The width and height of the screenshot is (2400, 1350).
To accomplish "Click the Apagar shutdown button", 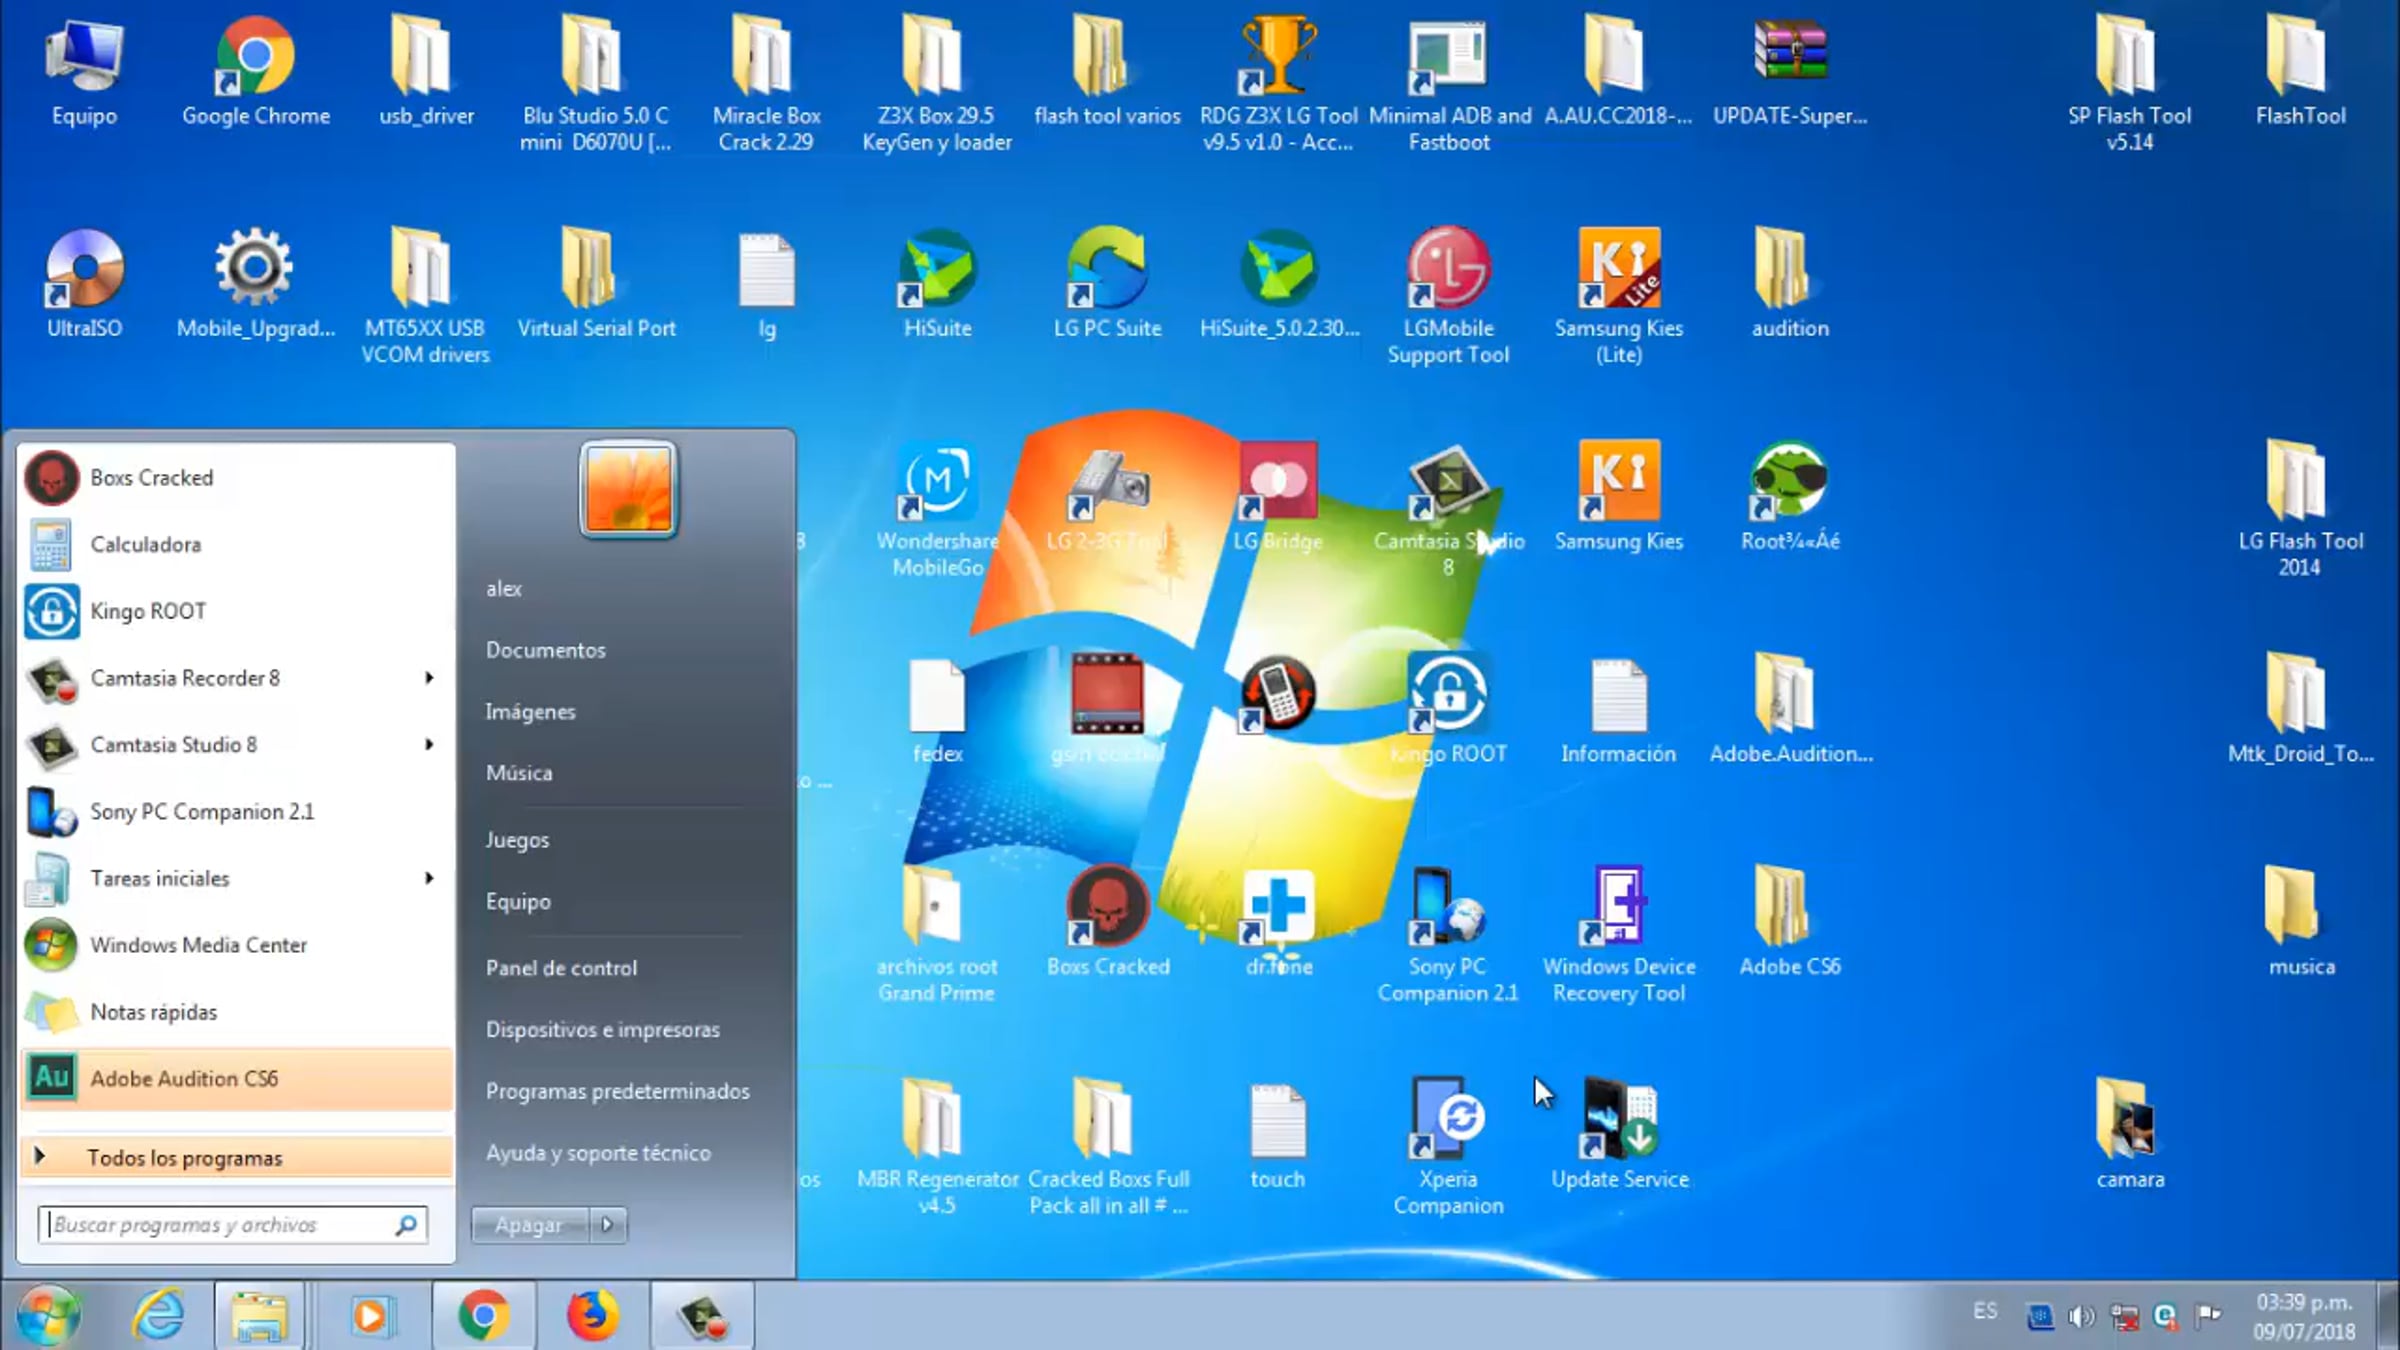I will click(529, 1224).
